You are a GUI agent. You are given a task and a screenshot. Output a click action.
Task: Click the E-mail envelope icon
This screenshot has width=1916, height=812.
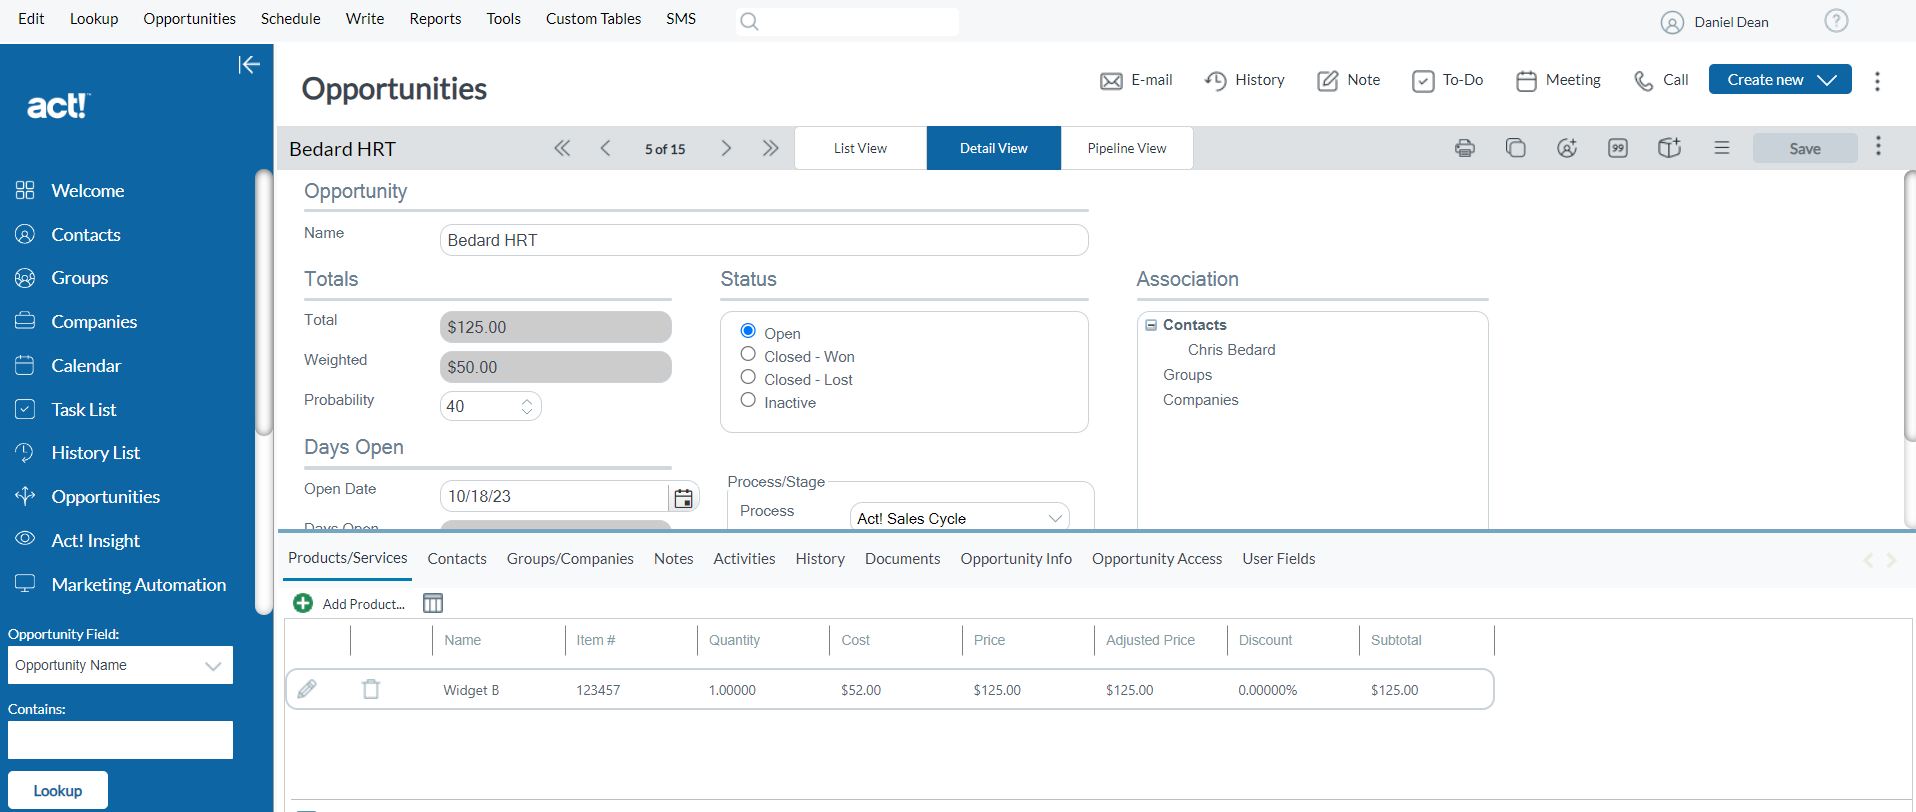tap(1111, 81)
